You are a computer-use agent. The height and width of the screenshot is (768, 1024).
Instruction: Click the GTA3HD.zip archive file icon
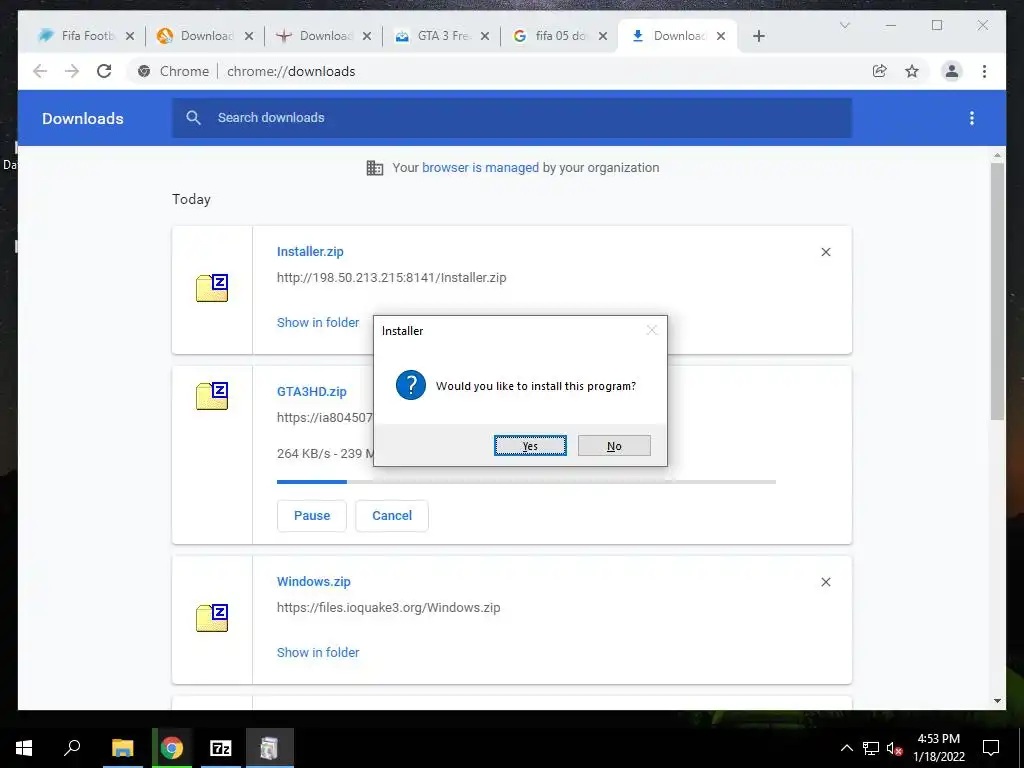coord(212,396)
